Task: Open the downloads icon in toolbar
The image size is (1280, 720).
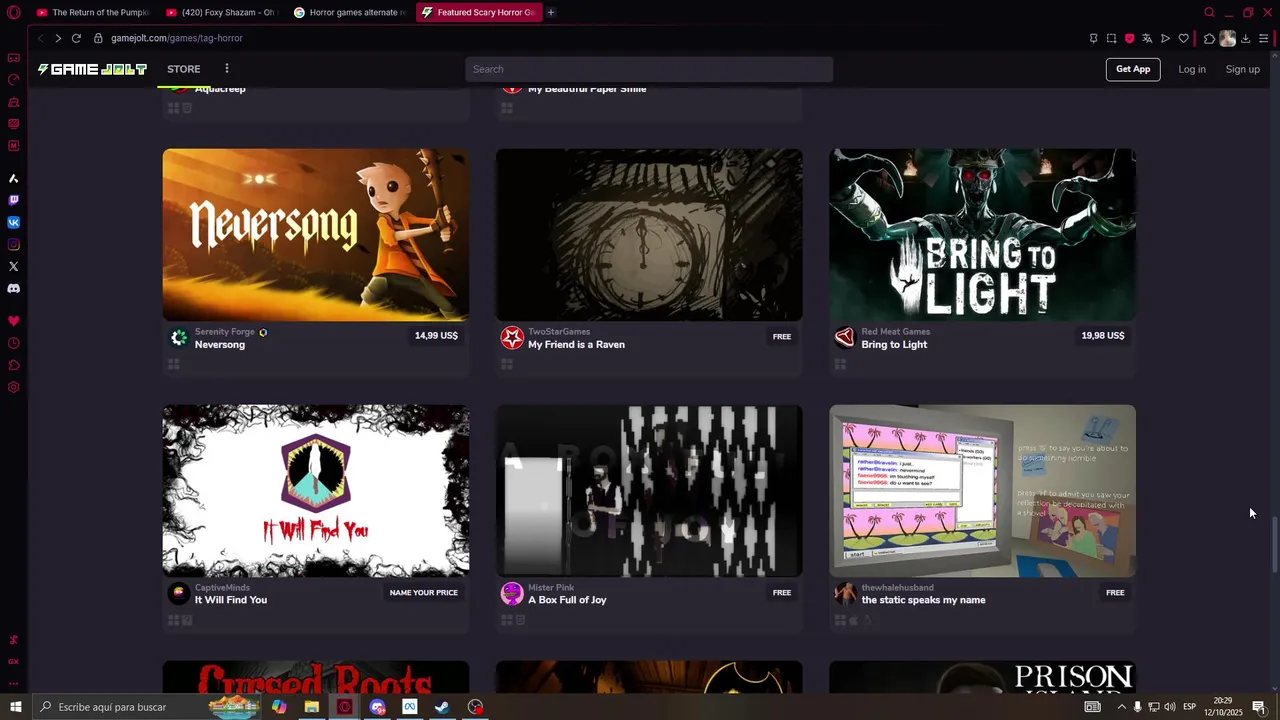Action: (1245, 38)
